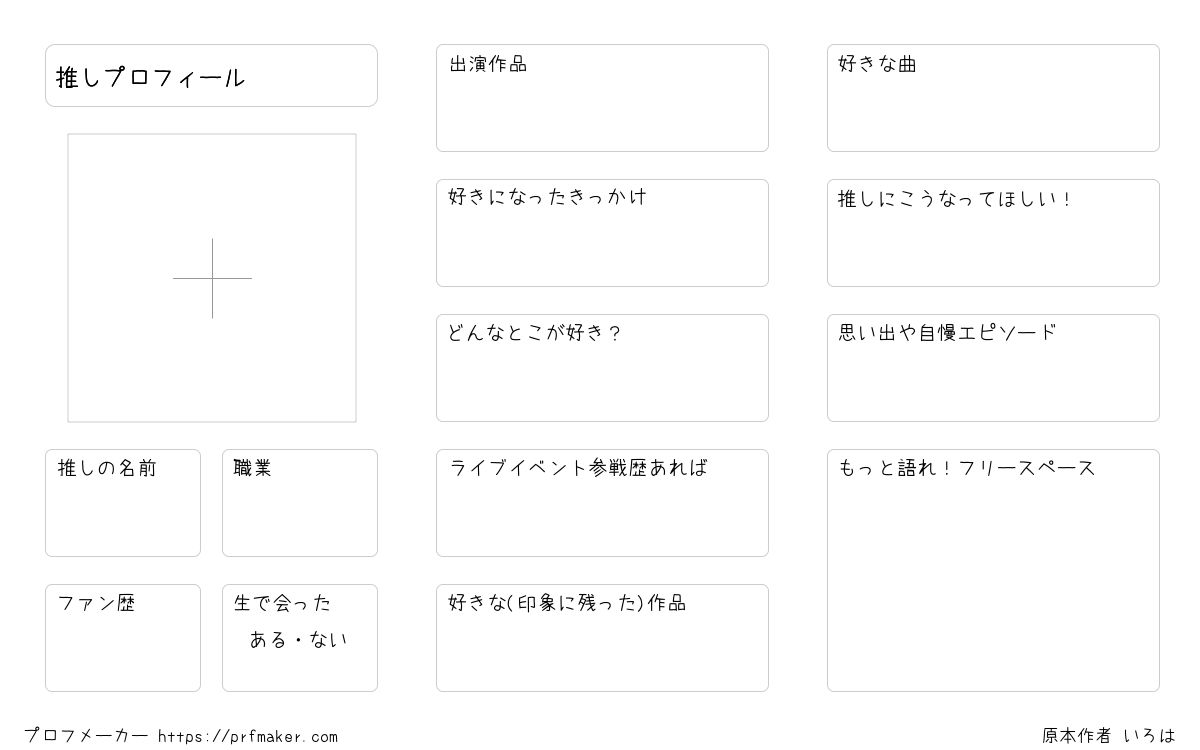1200x750 pixels.
Task: Click the 生で会った label
Action: click(282, 603)
